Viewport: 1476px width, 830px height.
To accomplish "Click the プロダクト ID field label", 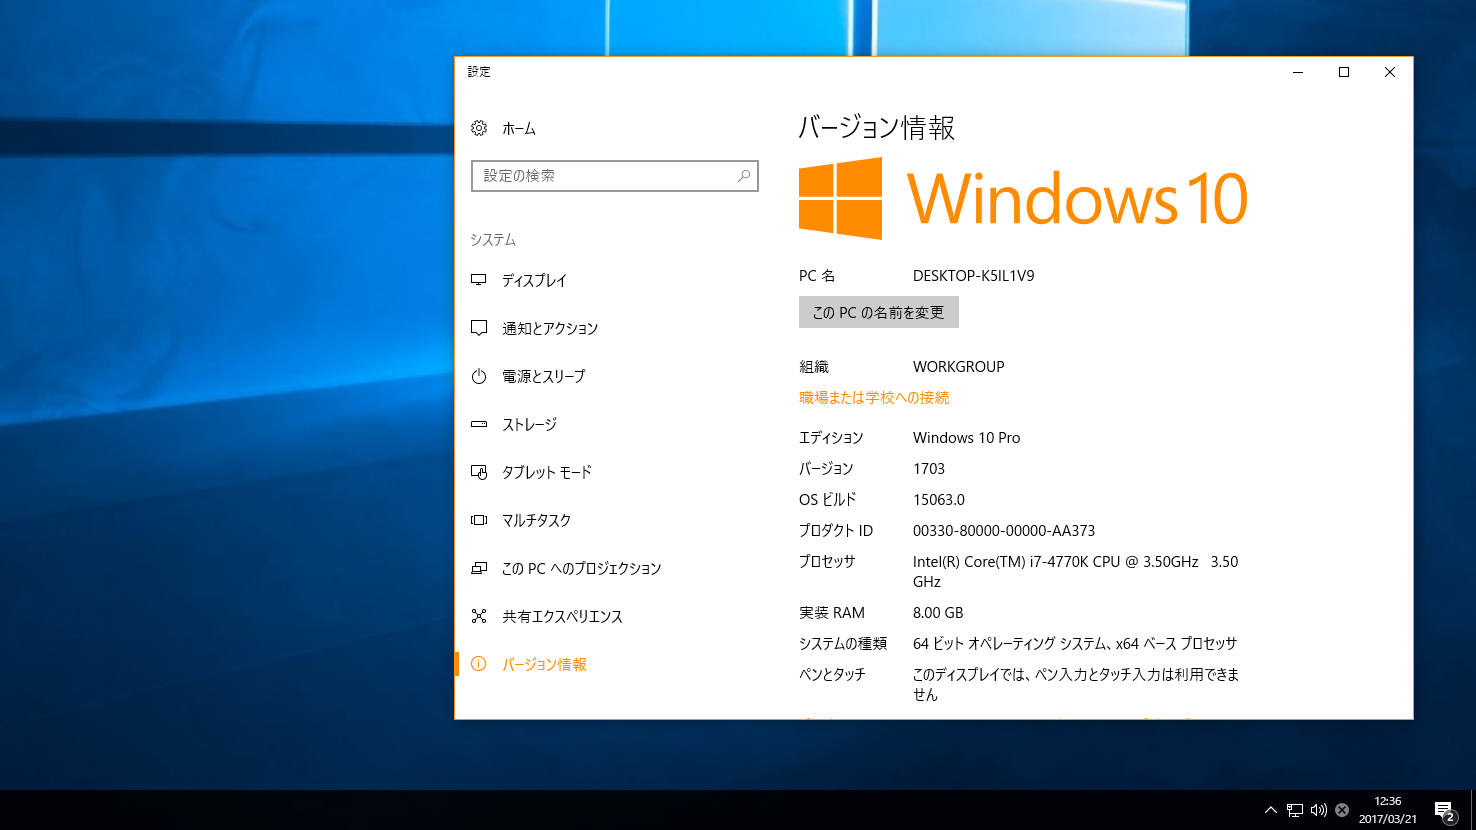I will [x=836, y=531].
